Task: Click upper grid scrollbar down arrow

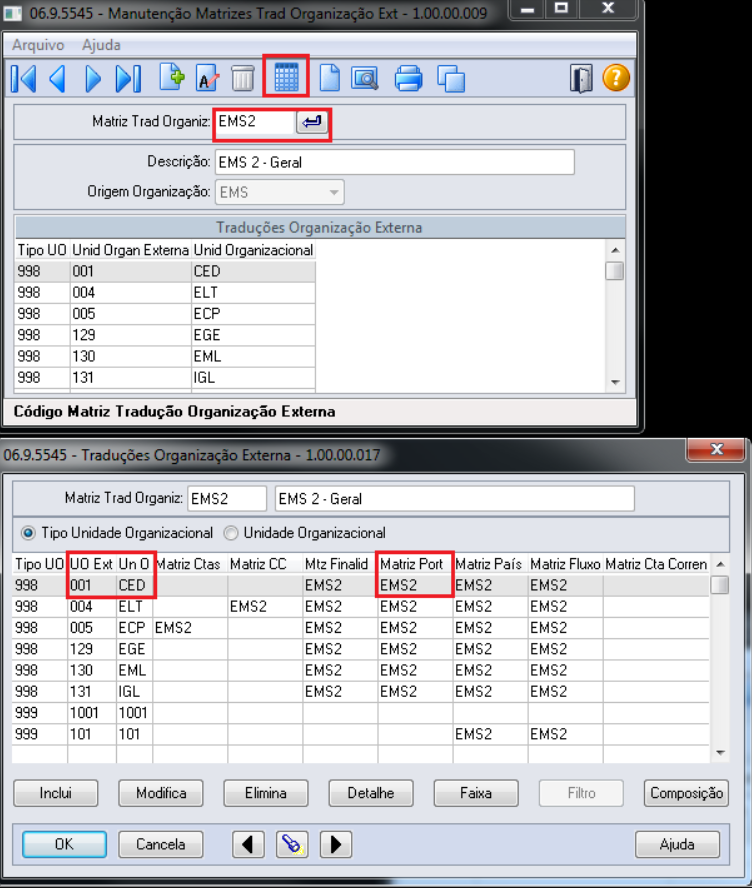Action: 615,382
